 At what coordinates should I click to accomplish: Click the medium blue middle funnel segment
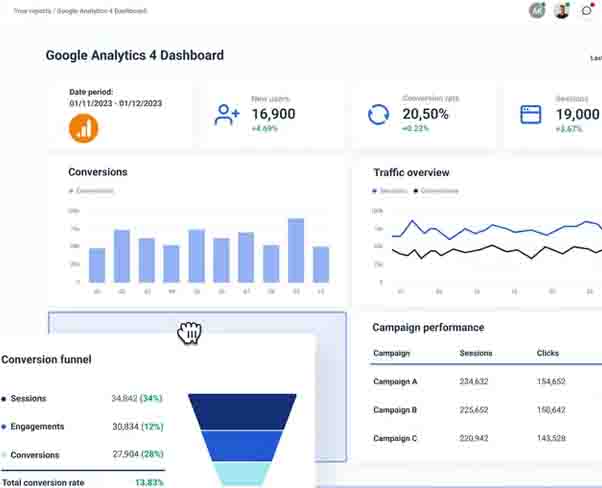click(242, 446)
